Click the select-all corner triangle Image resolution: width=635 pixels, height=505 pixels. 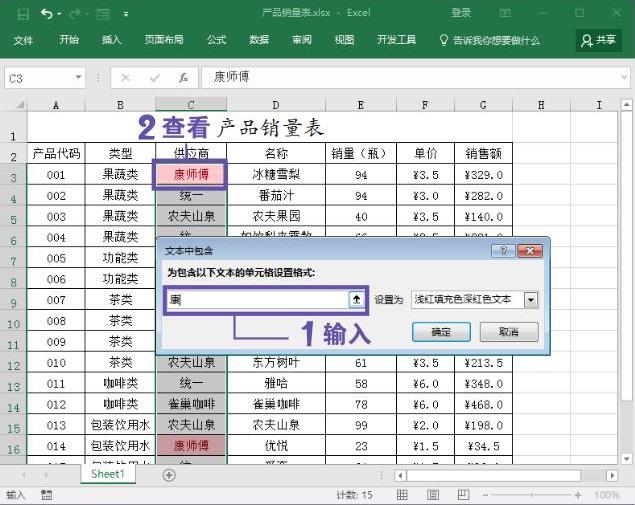(19, 105)
